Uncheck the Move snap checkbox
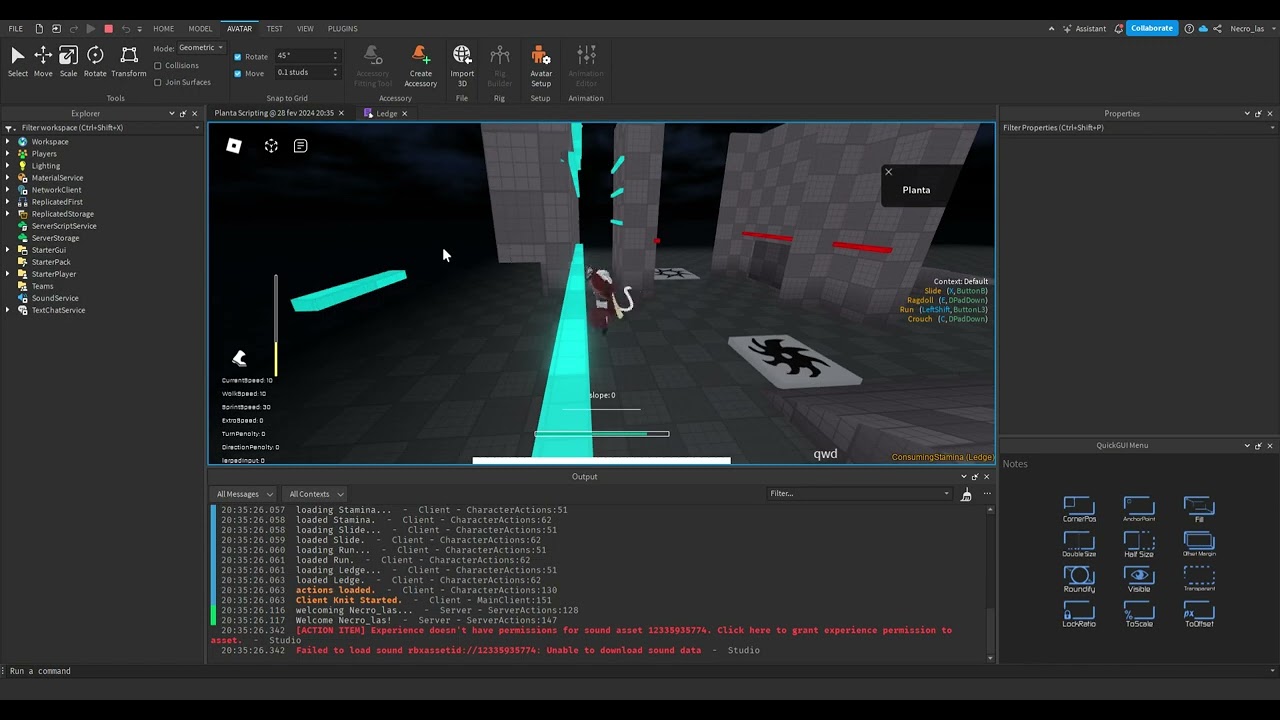This screenshot has width=1280, height=720. point(238,73)
